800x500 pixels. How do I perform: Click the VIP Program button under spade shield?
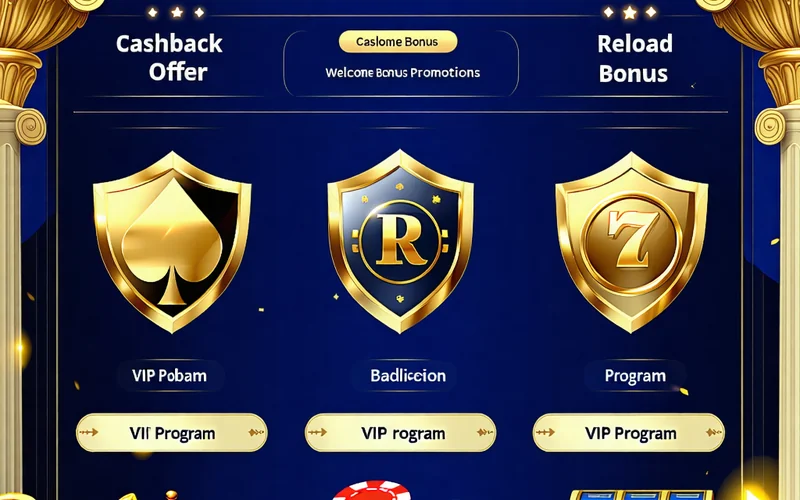pyautogui.click(x=171, y=433)
